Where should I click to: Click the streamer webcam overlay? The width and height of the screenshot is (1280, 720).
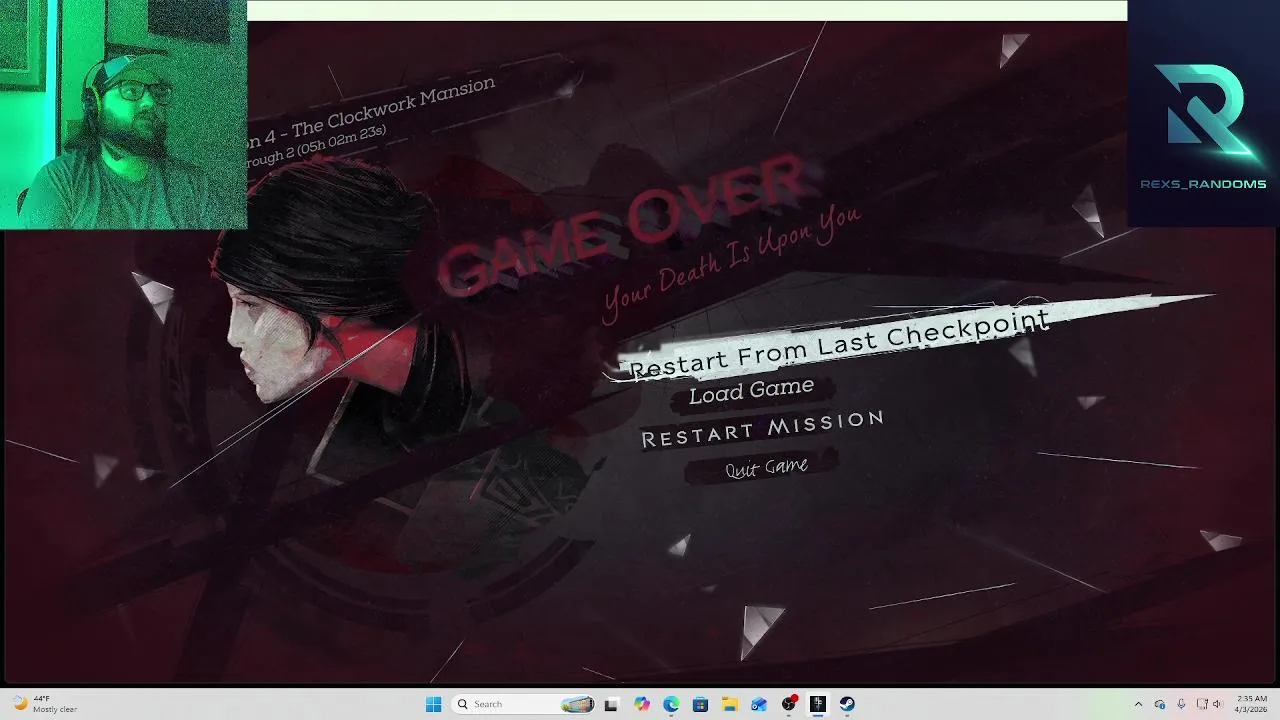(123, 115)
